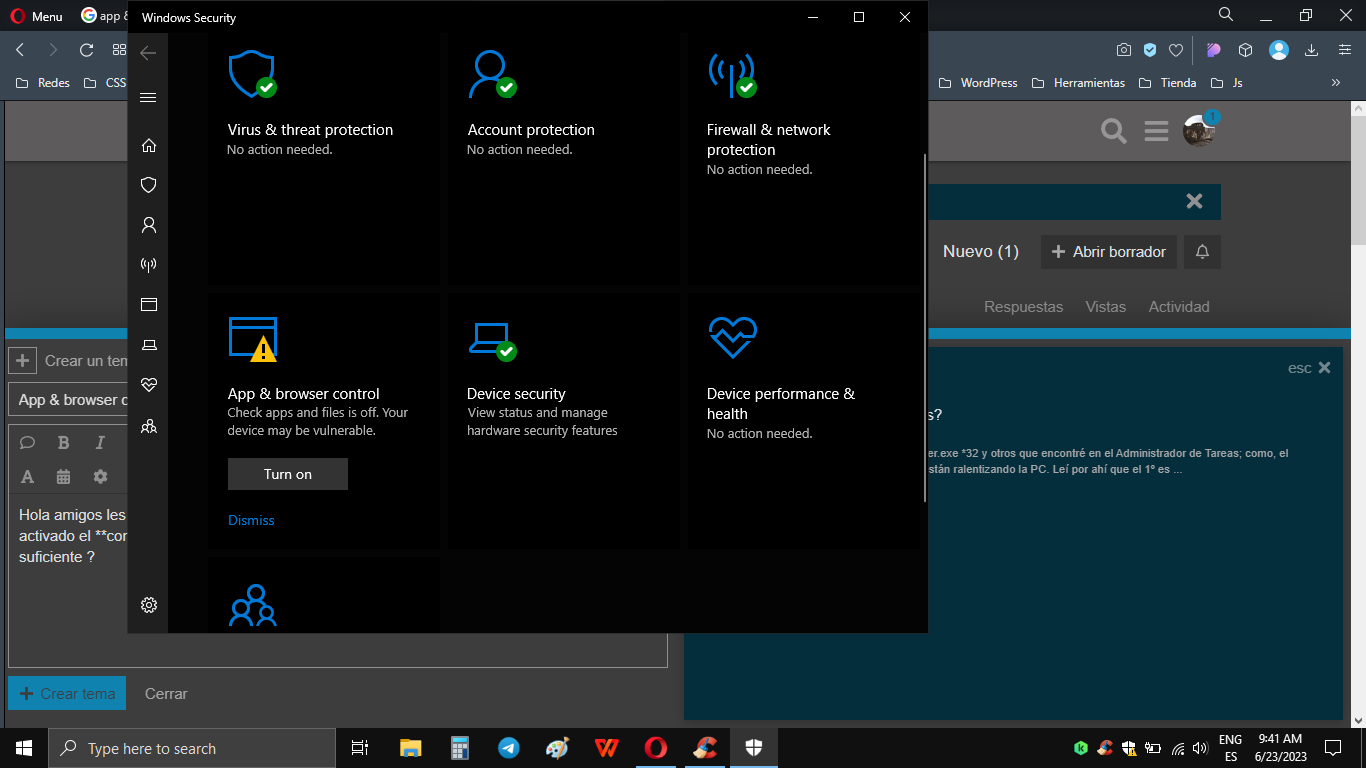This screenshot has width=1366, height=768.
Task: Open the family options icon in the sidebar
Action: coord(148,426)
